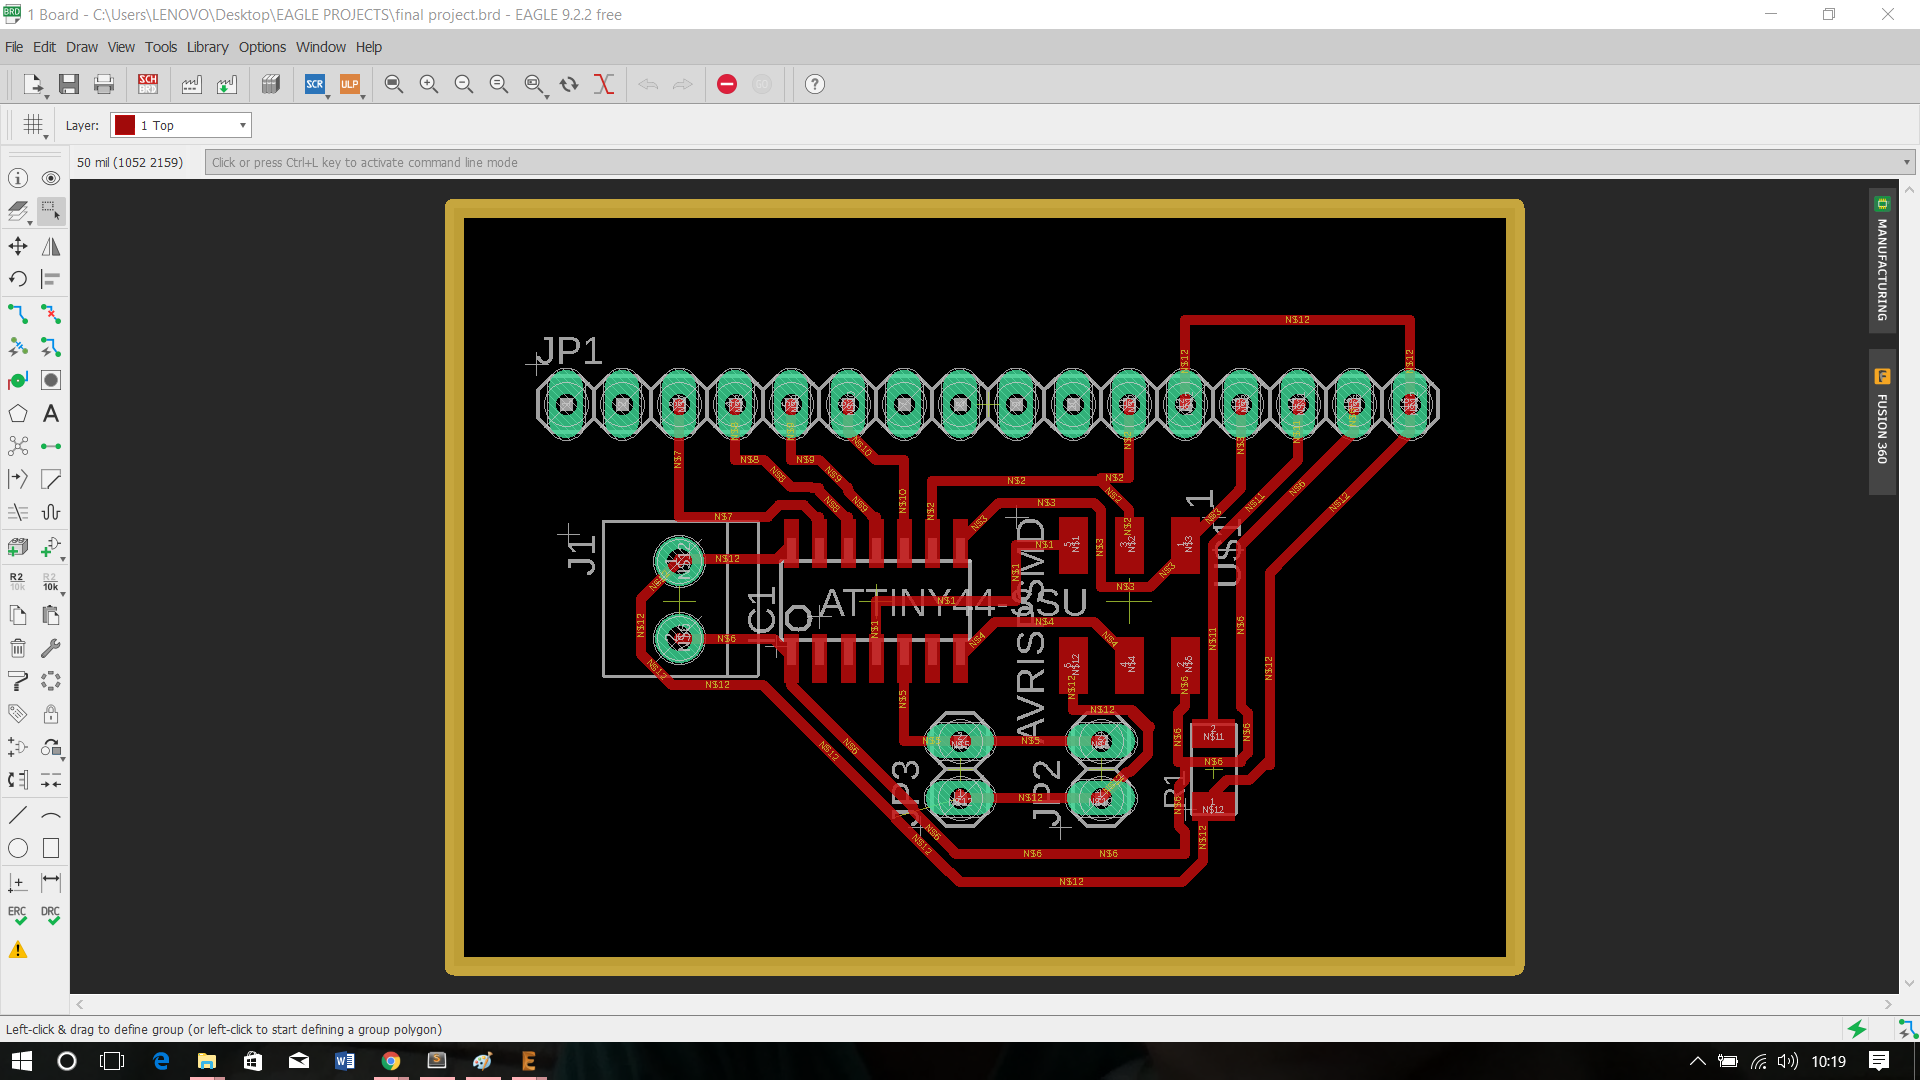Click the DRC check icon
This screenshot has width=1920, height=1080.
51,915
